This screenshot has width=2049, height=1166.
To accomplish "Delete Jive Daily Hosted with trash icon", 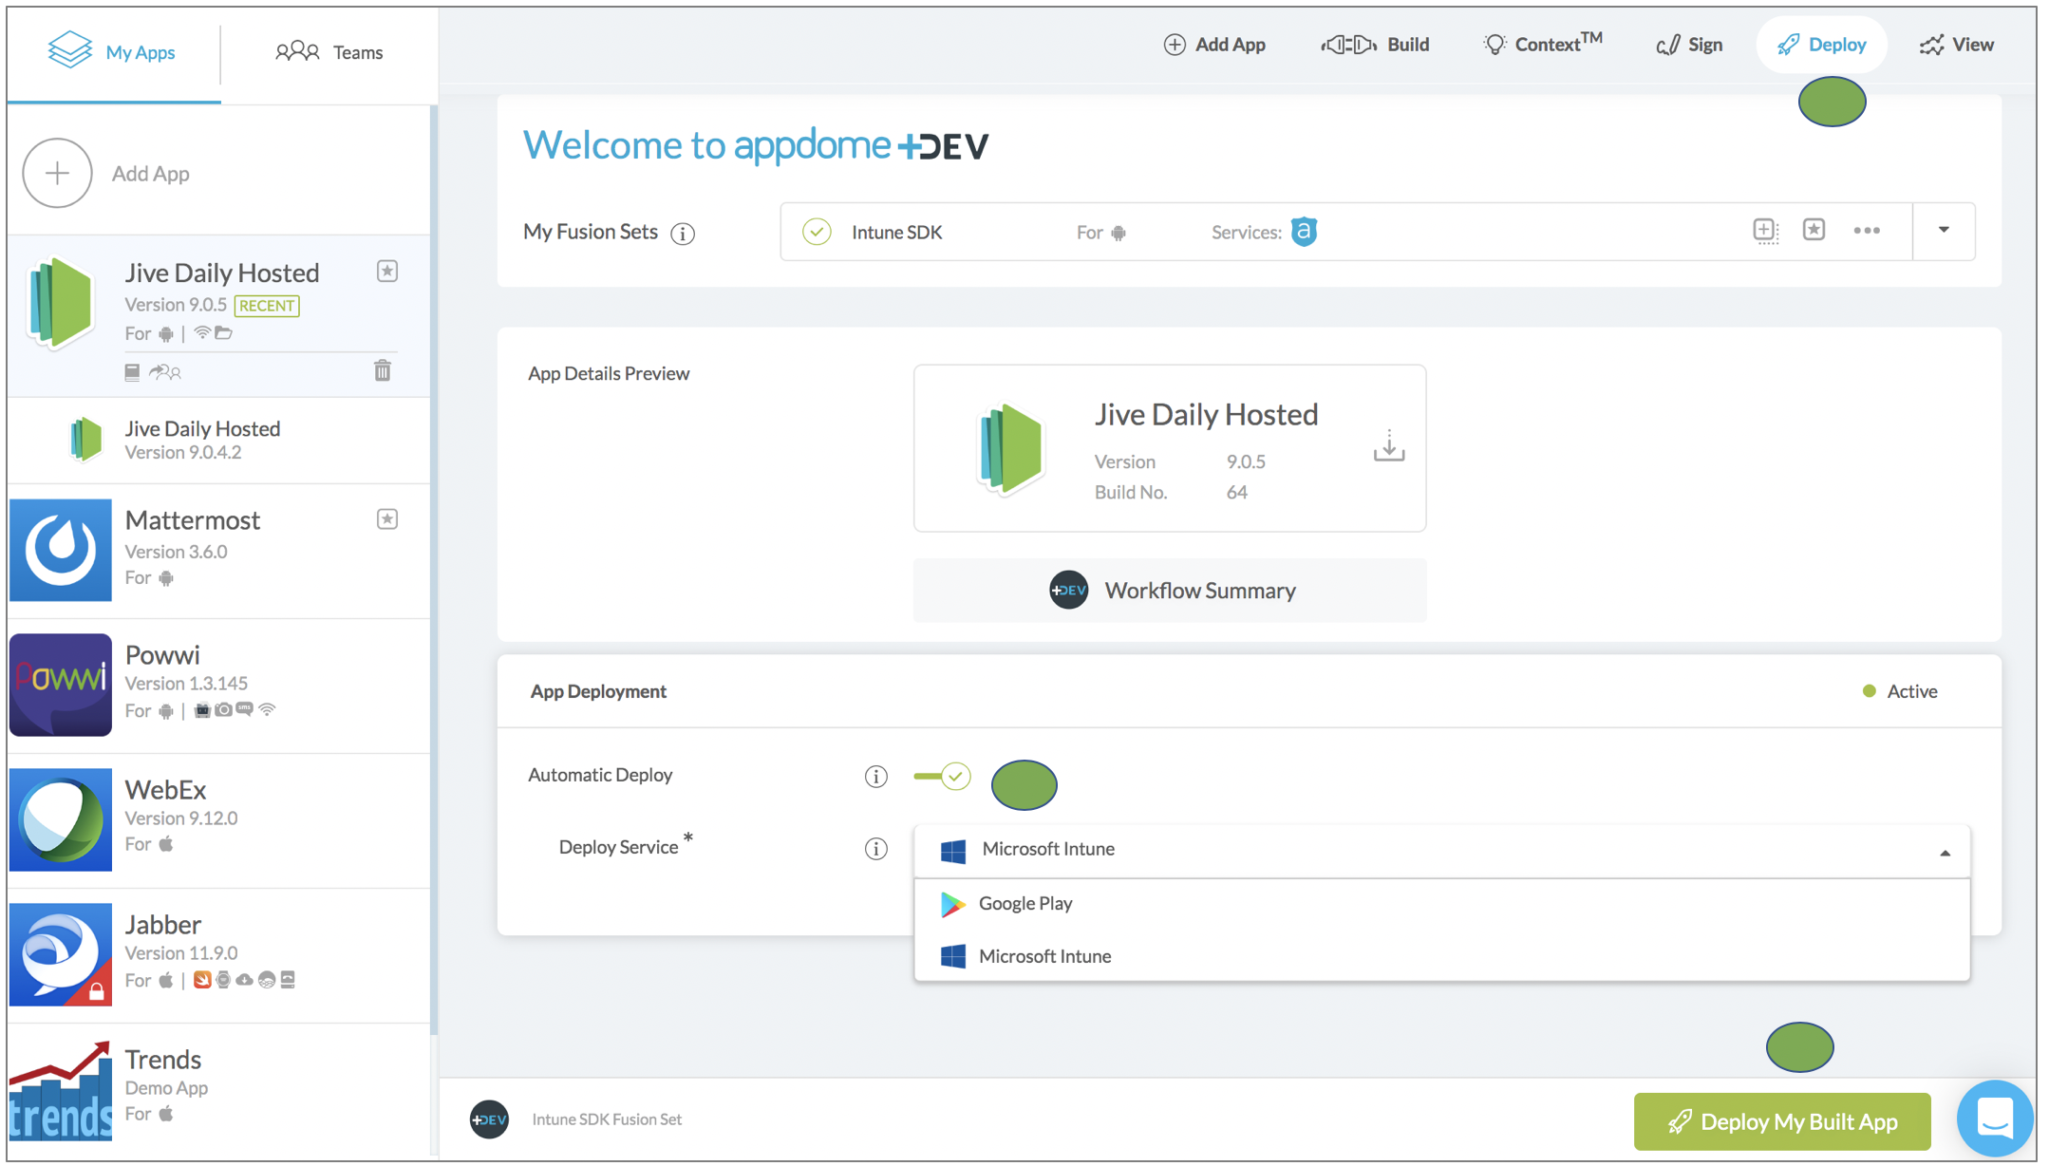I will (382, 371).
